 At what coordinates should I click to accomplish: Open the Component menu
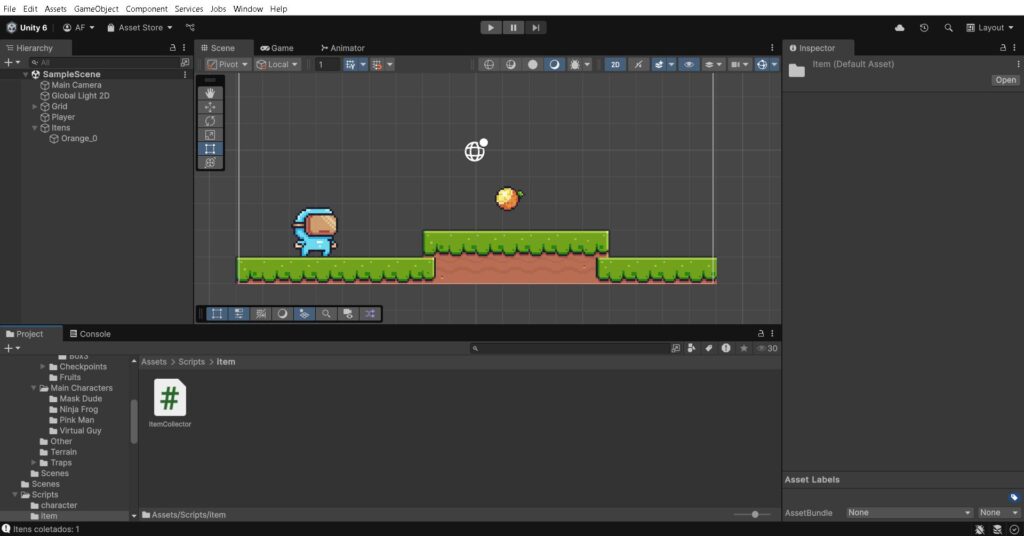[x=146, y=8]
